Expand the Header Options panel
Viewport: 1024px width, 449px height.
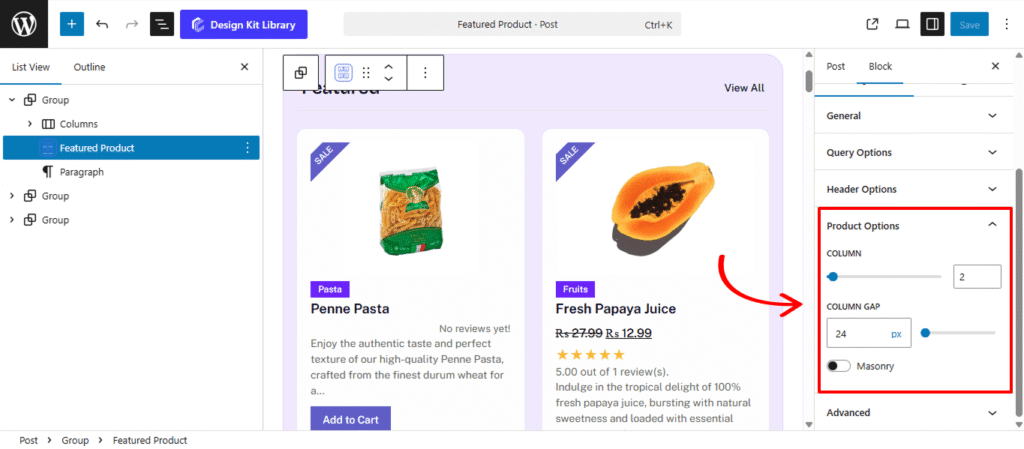[x=909, y=189]
